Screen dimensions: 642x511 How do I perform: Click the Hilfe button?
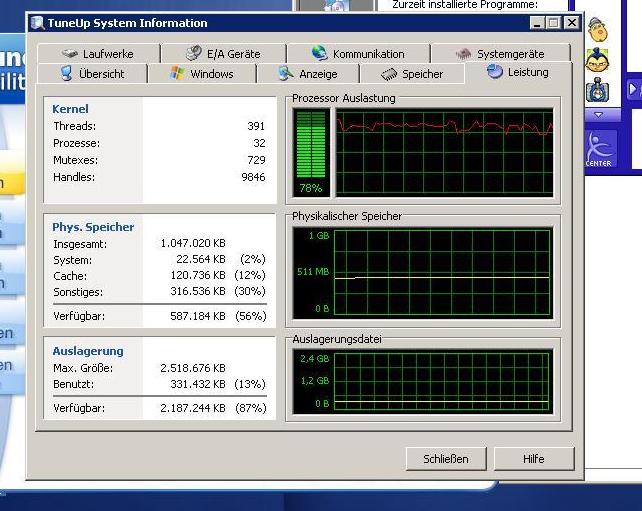[534, 459]
